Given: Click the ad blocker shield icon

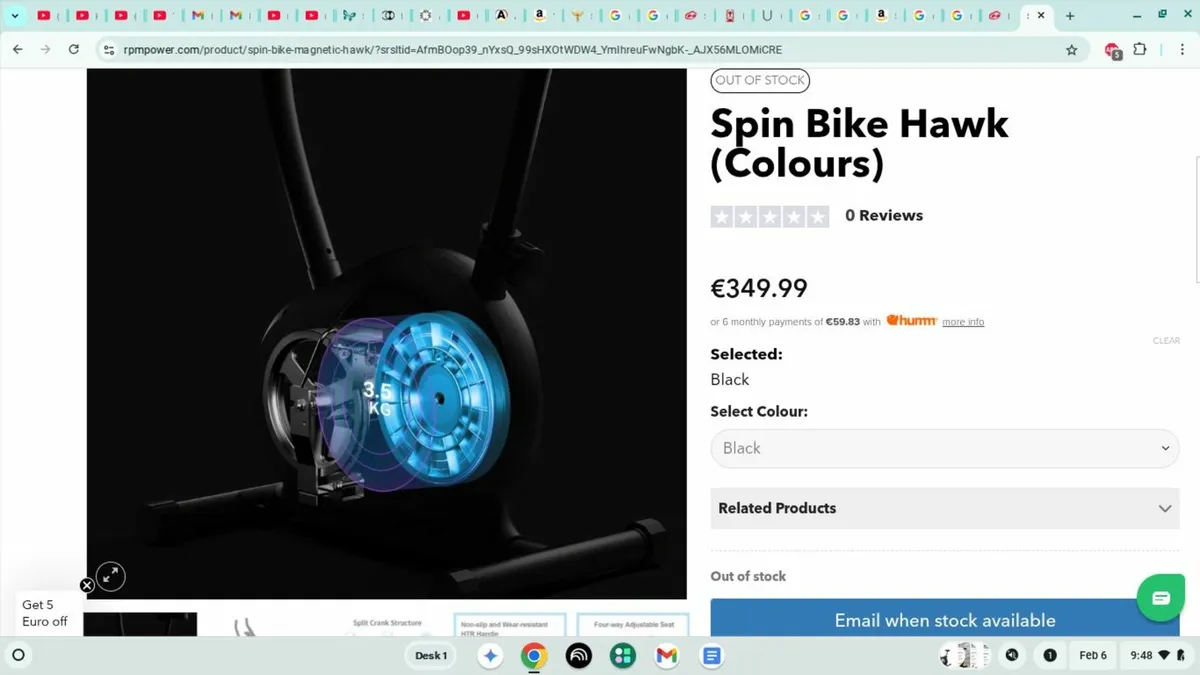Looking at the screenshot, I should click(x=1110, y=49).
